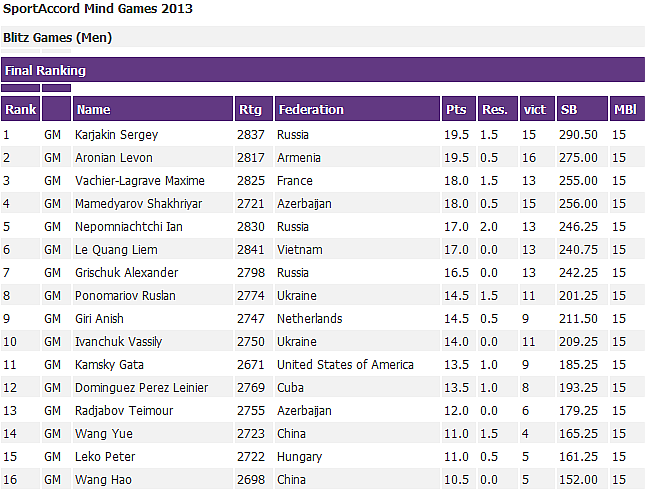Open player Karjakin Sergey

coord(116,135)
